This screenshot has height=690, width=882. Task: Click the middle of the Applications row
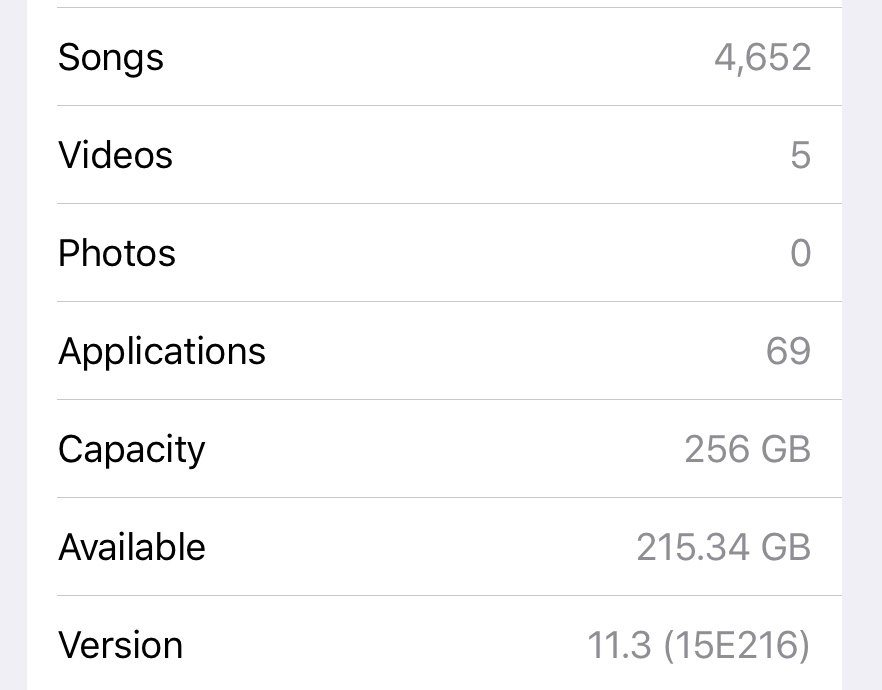tap(434, 351)
